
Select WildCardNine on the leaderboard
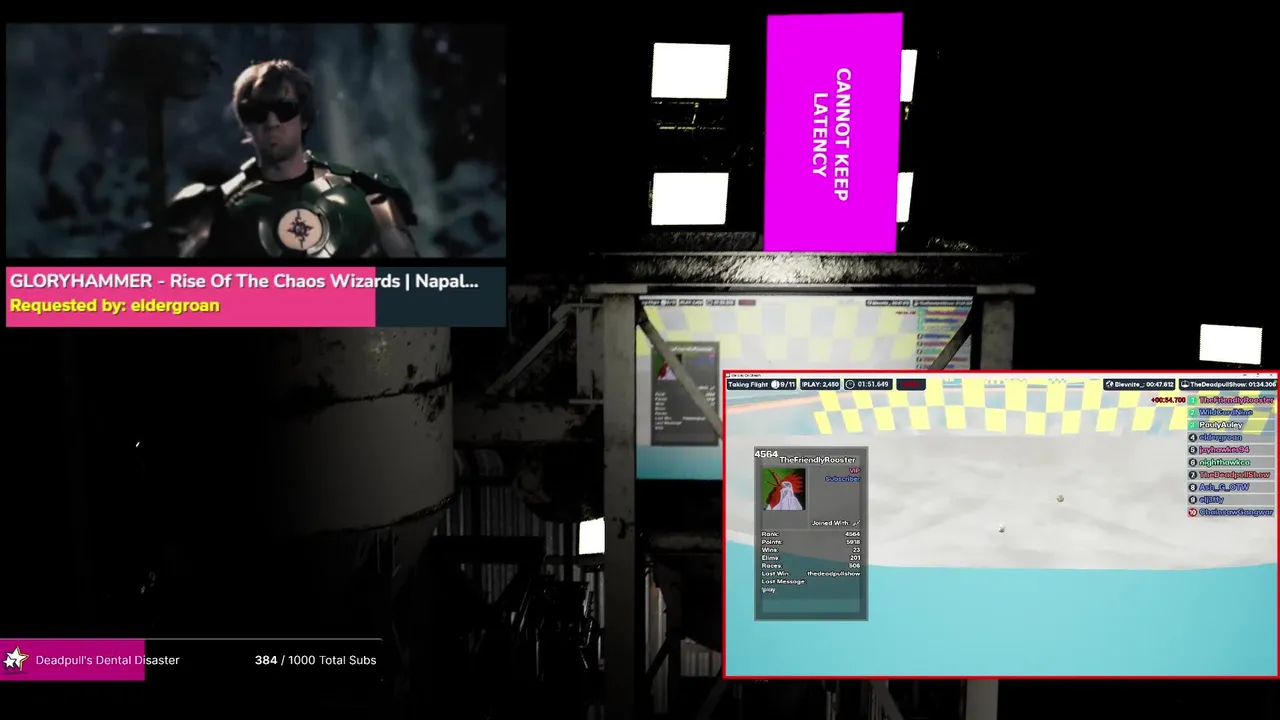click(1225, 412)
